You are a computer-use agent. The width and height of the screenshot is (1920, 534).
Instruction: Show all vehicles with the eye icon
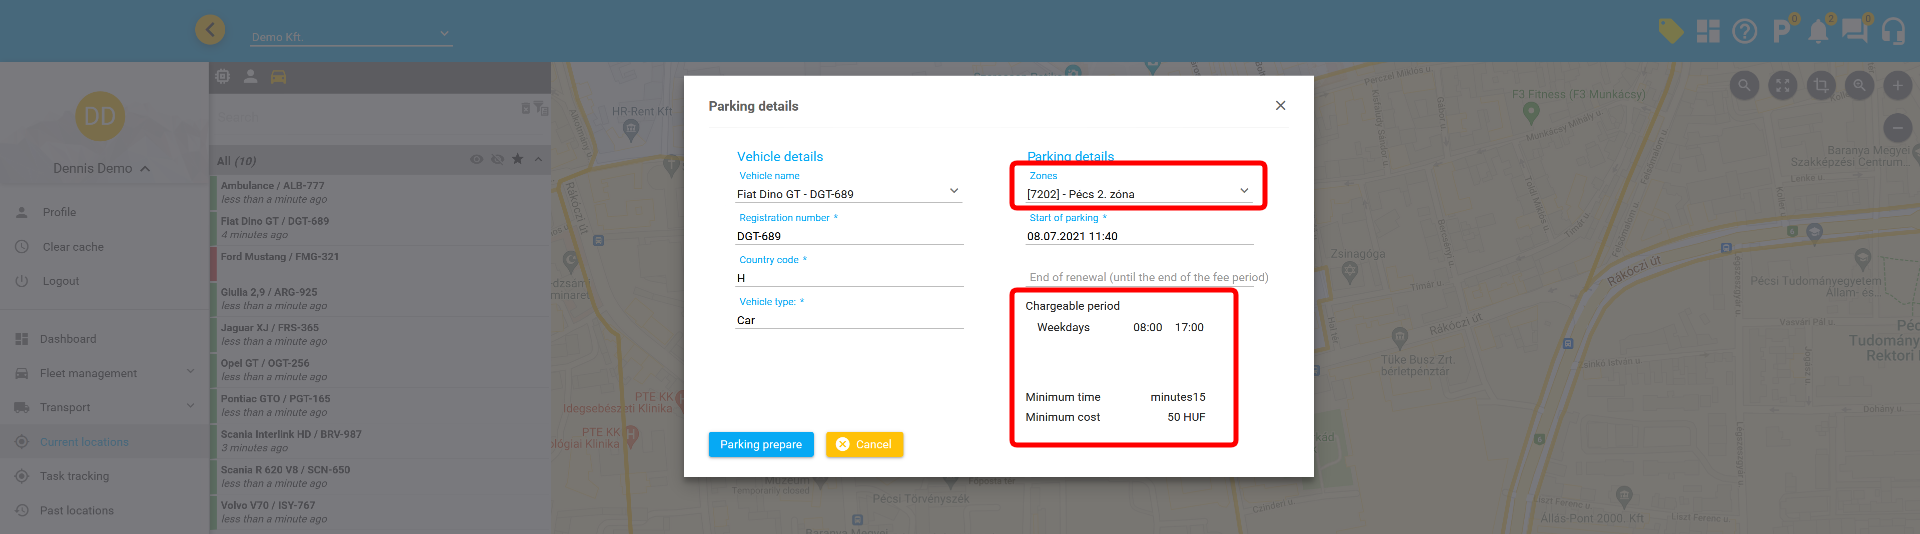[477, 159]
